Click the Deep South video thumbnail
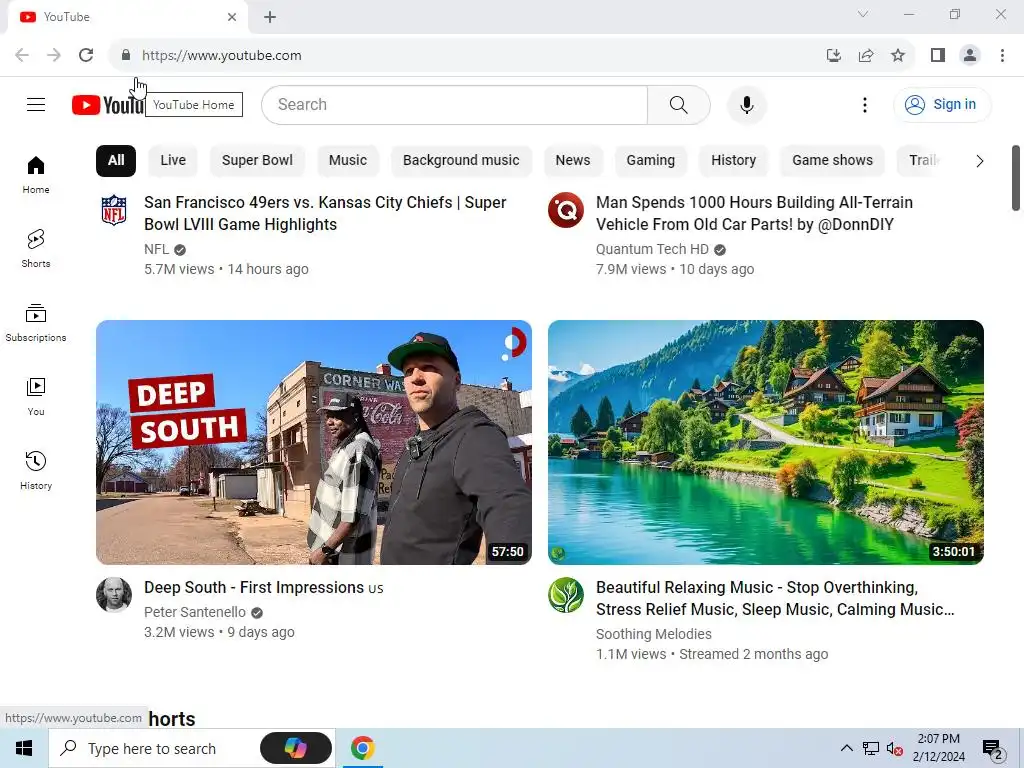1024x768 pixels. 313,442
